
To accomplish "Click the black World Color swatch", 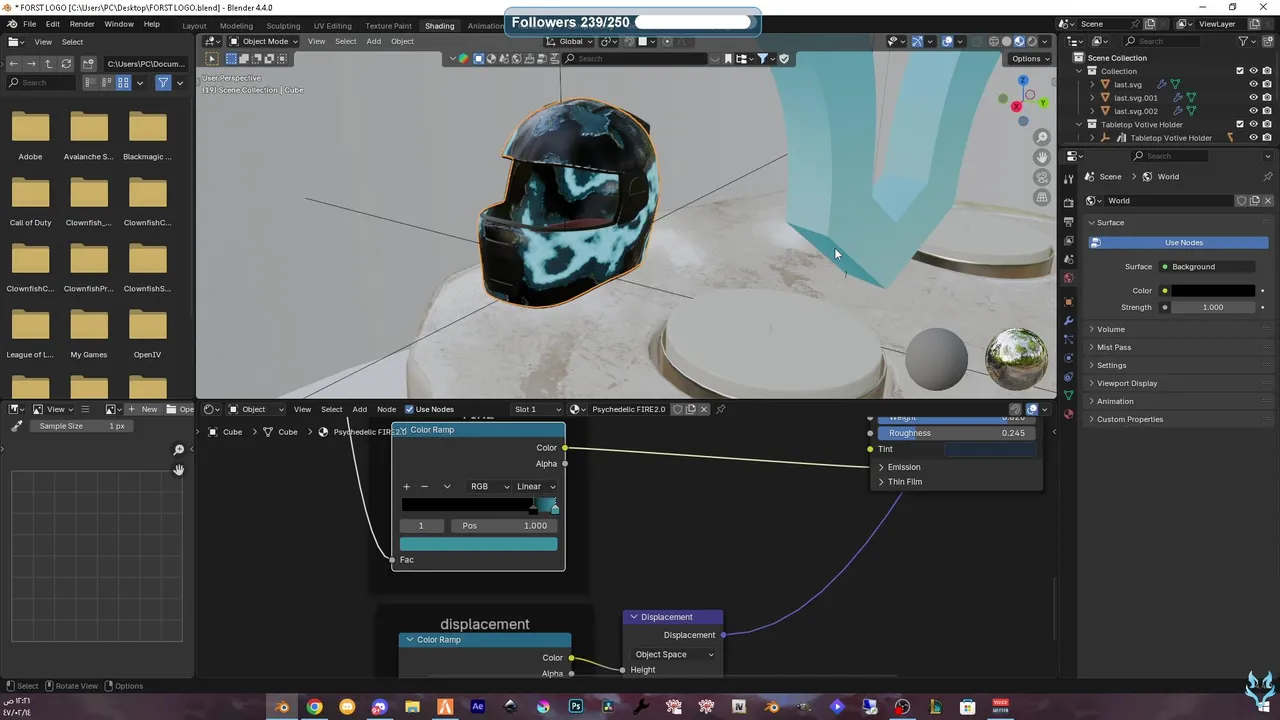I will [1213, 291].
